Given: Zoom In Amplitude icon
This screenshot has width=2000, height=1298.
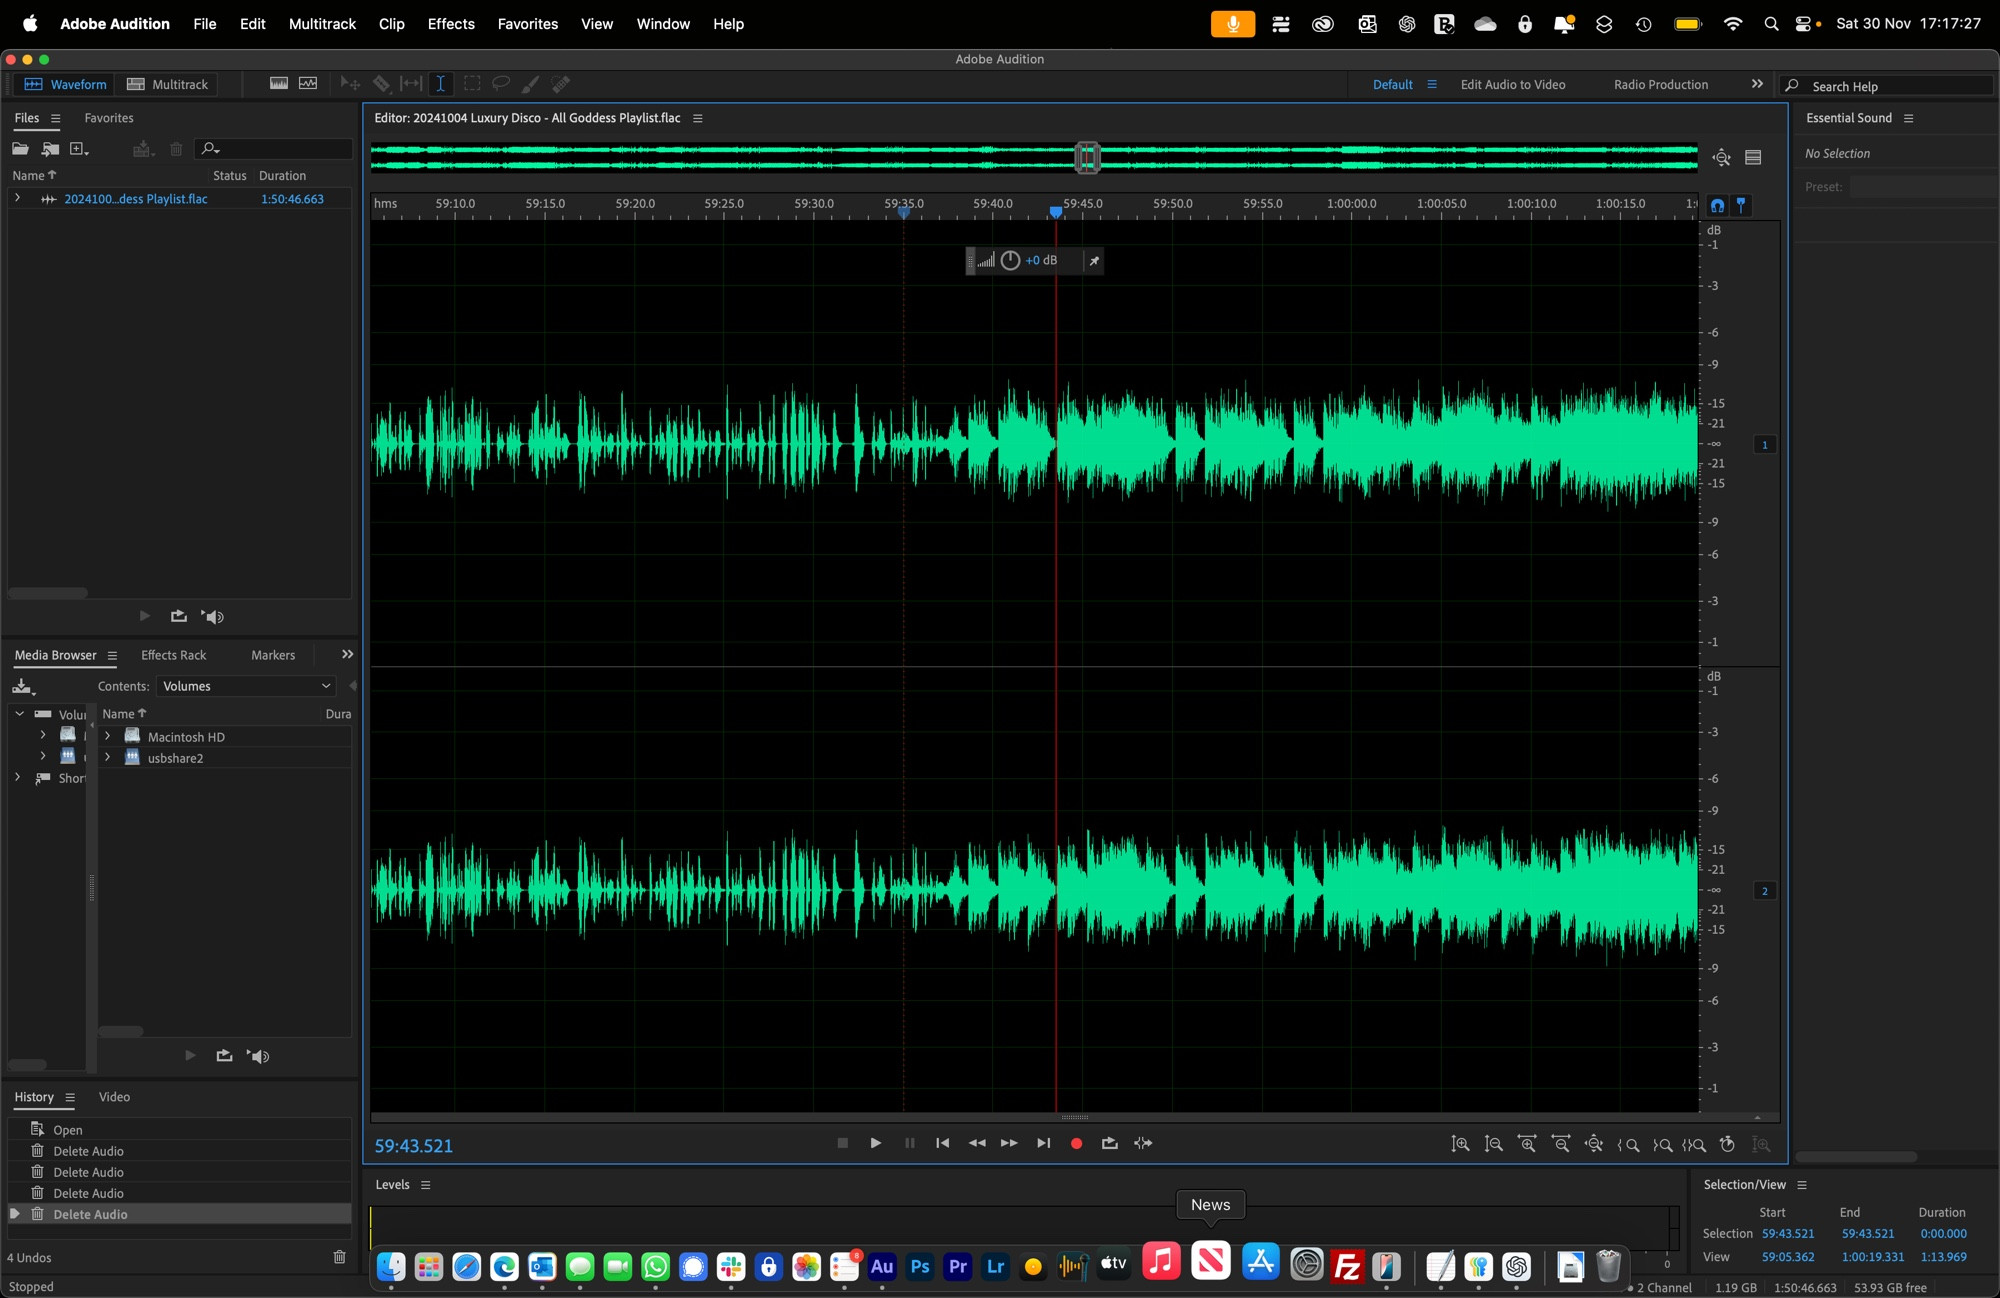Looking at the screenshot, I should point(1460,1144).
